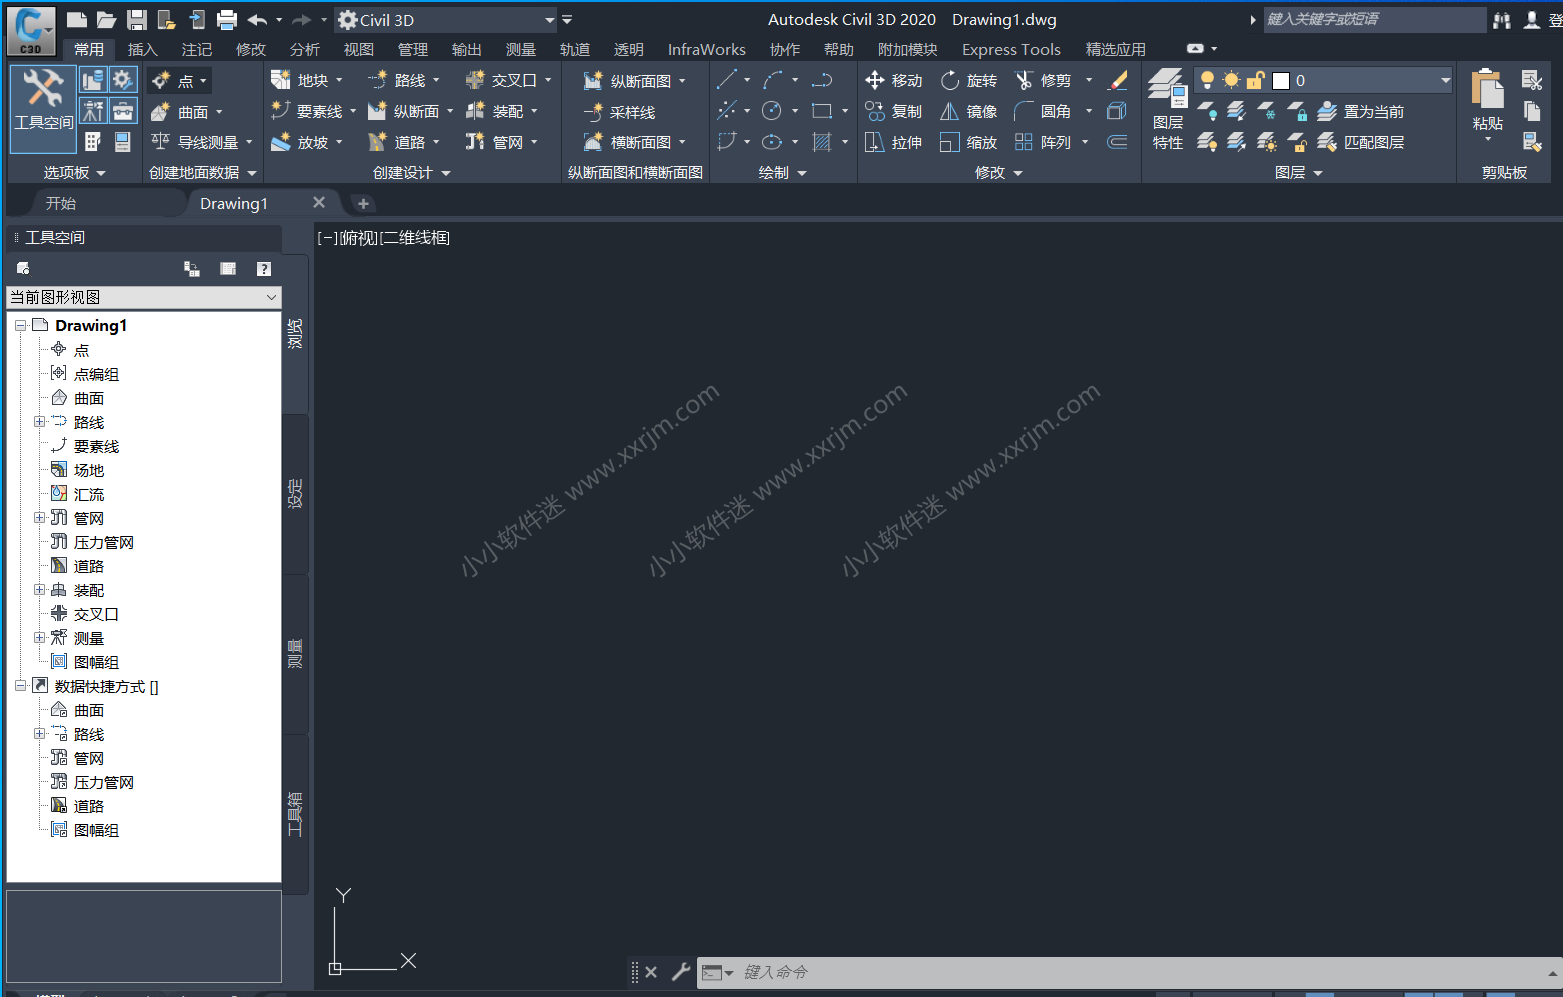Select the 旋转 Rotate tool

969,80
